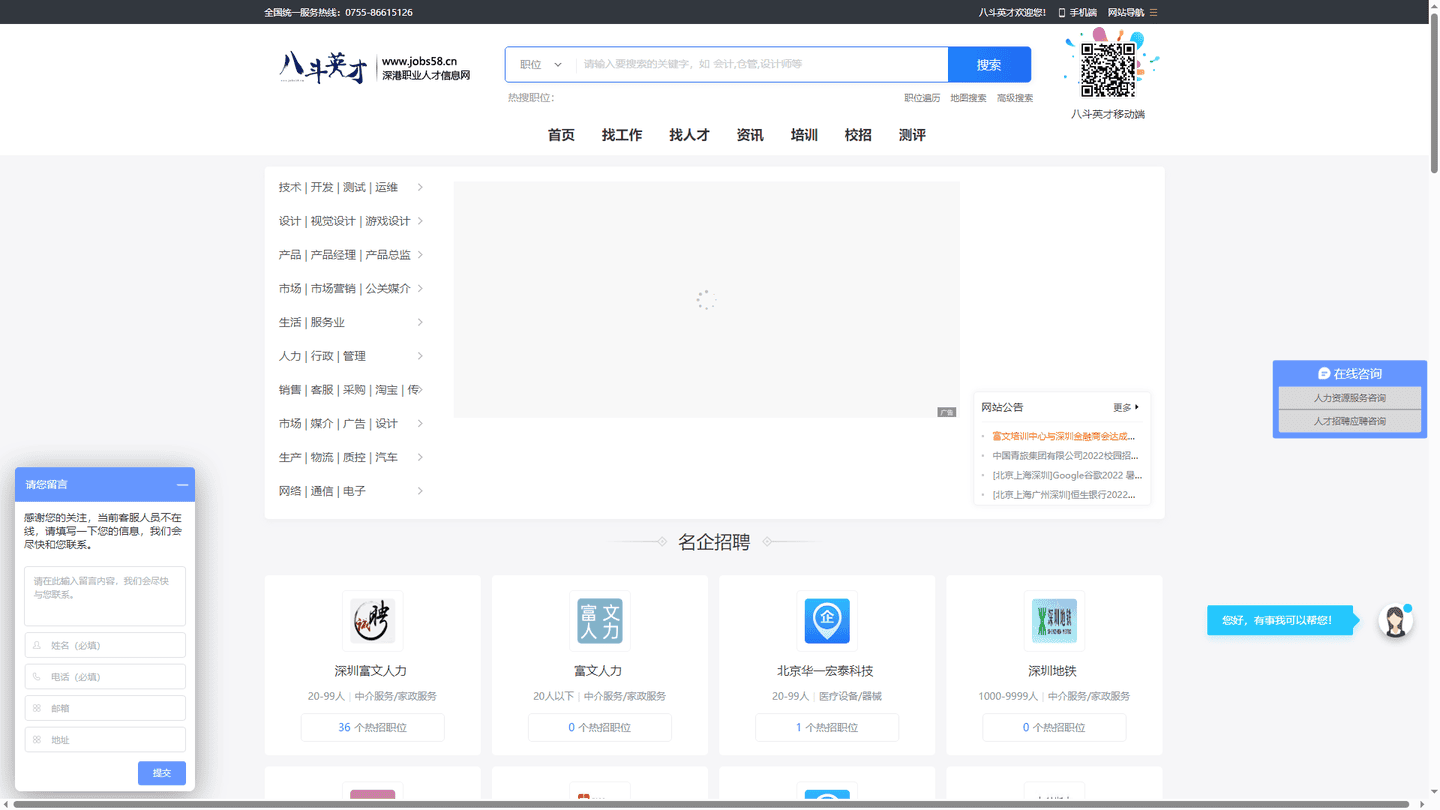This screenshot has width=1440, height=810.
Task: Click 0 个热招职位 under 富文人力
Action: tap(600, 727)
